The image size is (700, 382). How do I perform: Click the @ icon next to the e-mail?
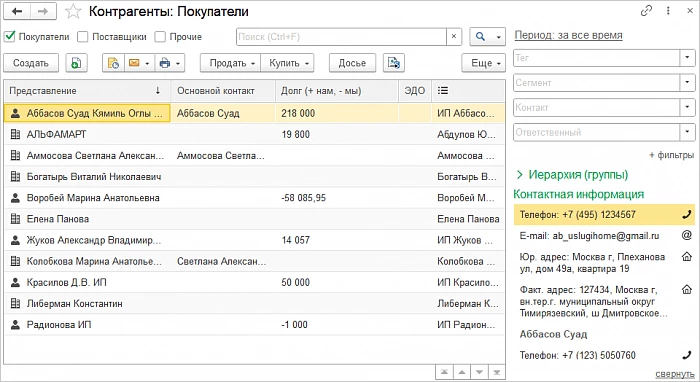(x=687, y=235)
